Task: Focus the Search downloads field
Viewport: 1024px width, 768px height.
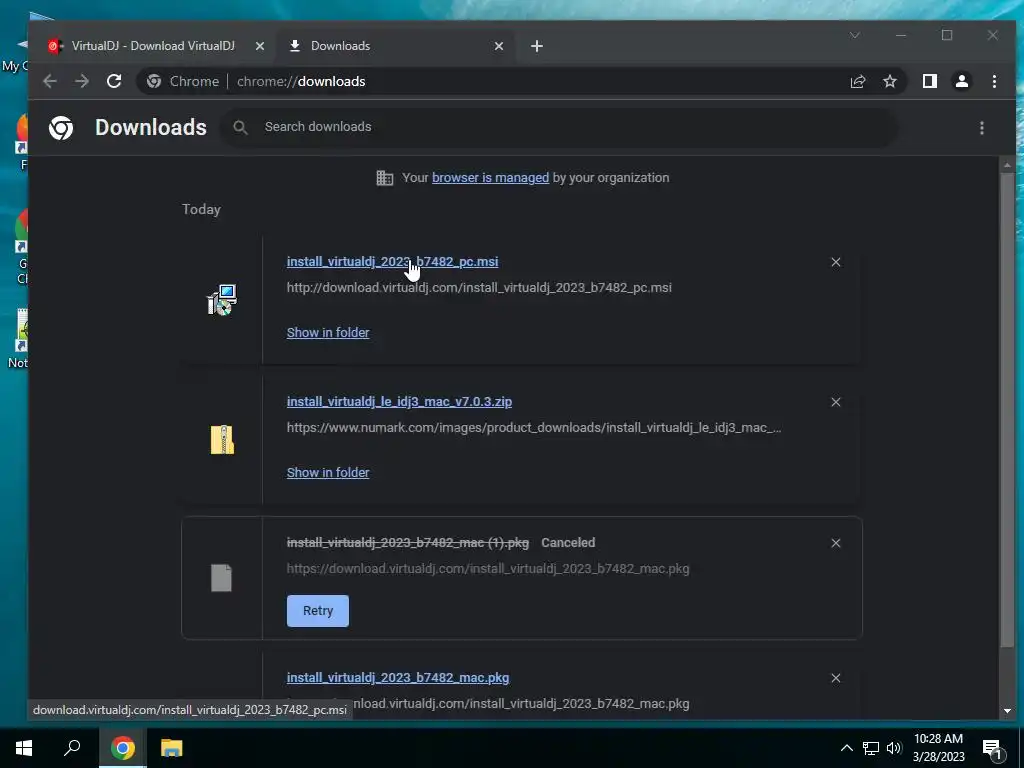Action: (562, 127)
